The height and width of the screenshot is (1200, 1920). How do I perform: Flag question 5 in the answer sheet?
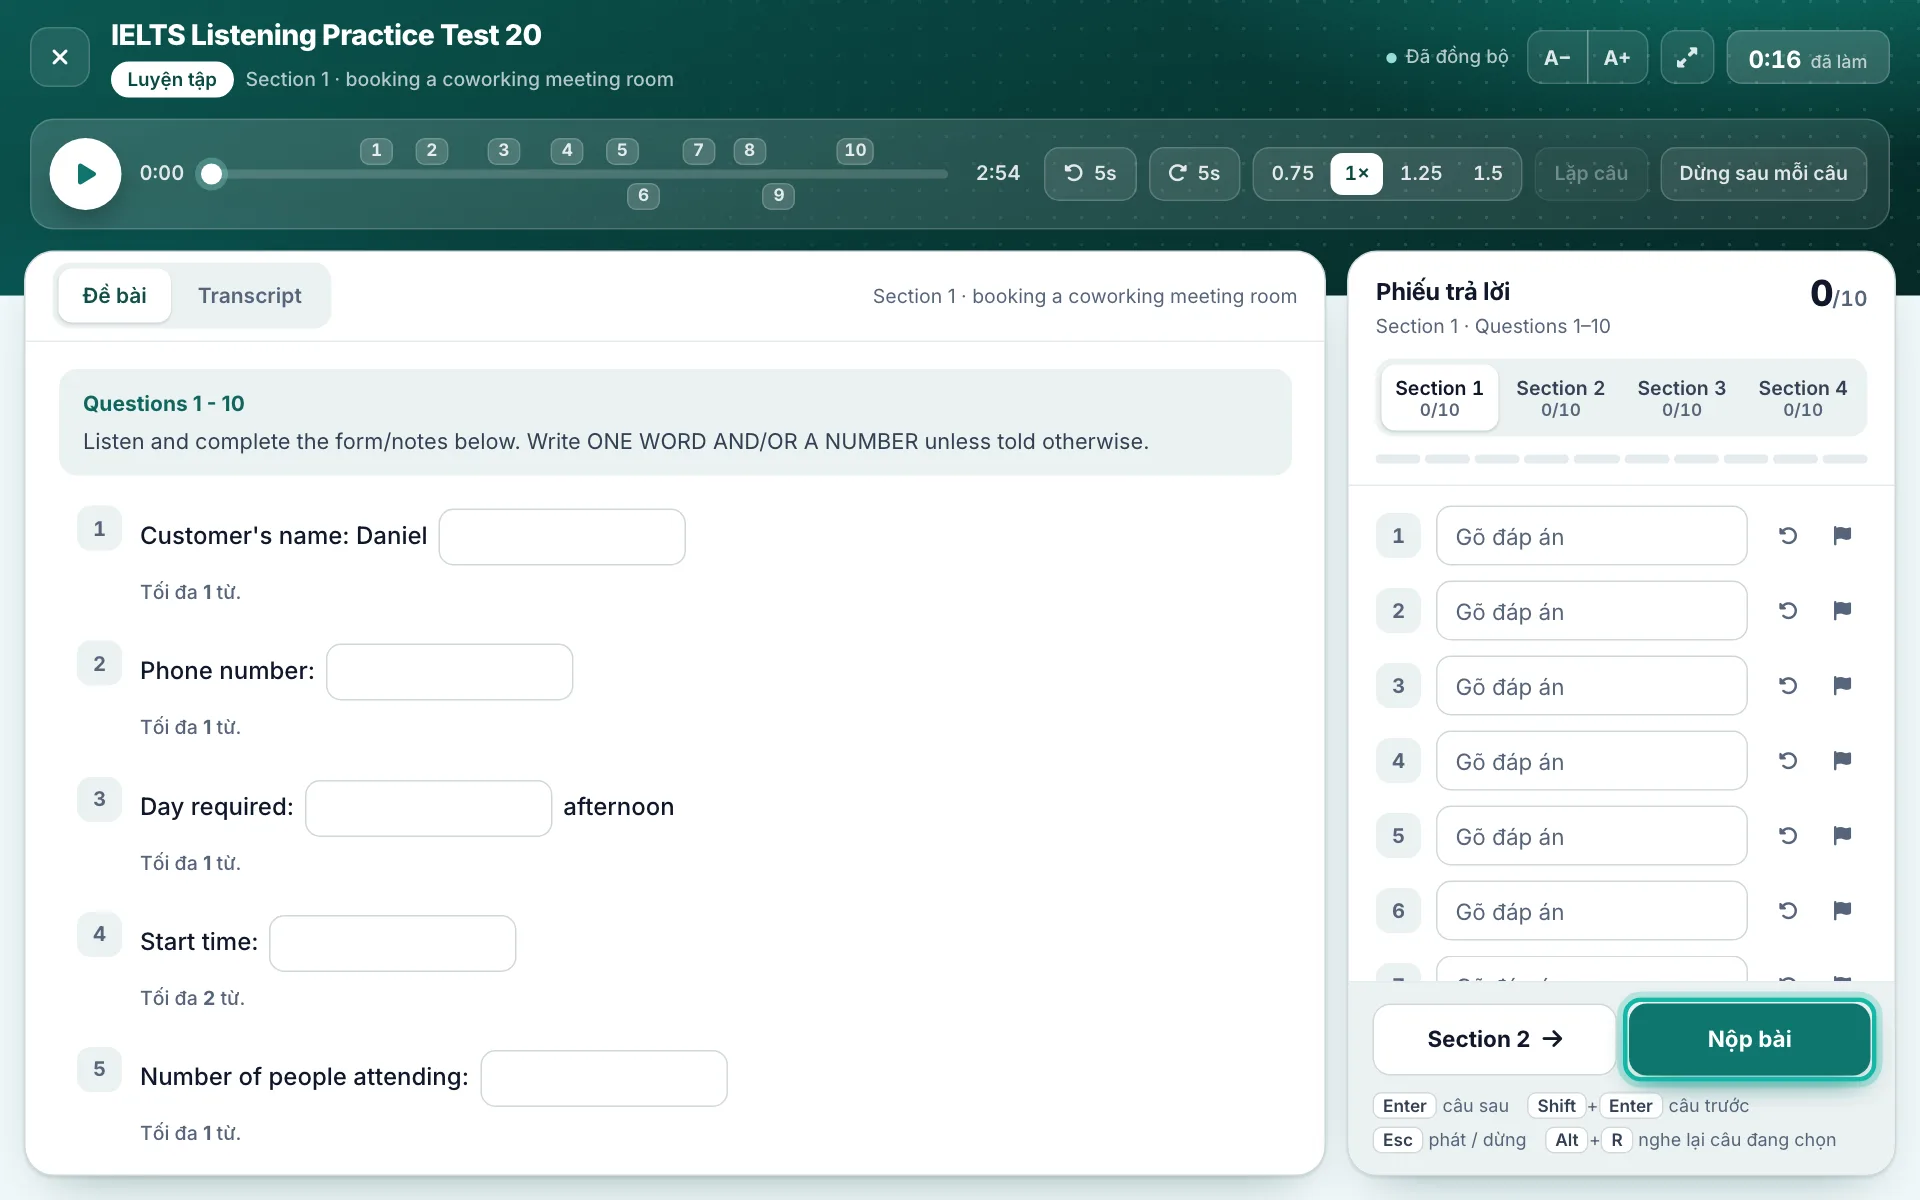pos(1842,836)
